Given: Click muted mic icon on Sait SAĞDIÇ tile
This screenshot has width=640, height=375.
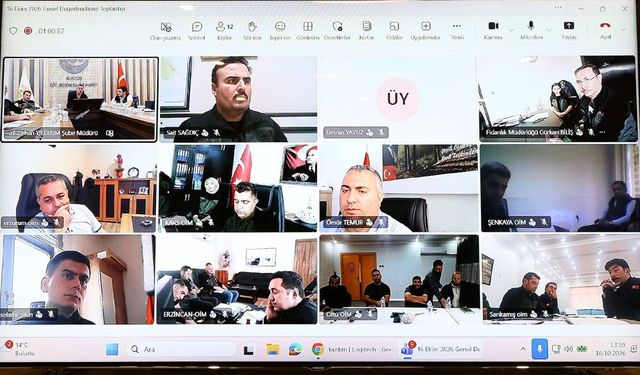Looking at the screenshot, I should (x=217, y=133).
